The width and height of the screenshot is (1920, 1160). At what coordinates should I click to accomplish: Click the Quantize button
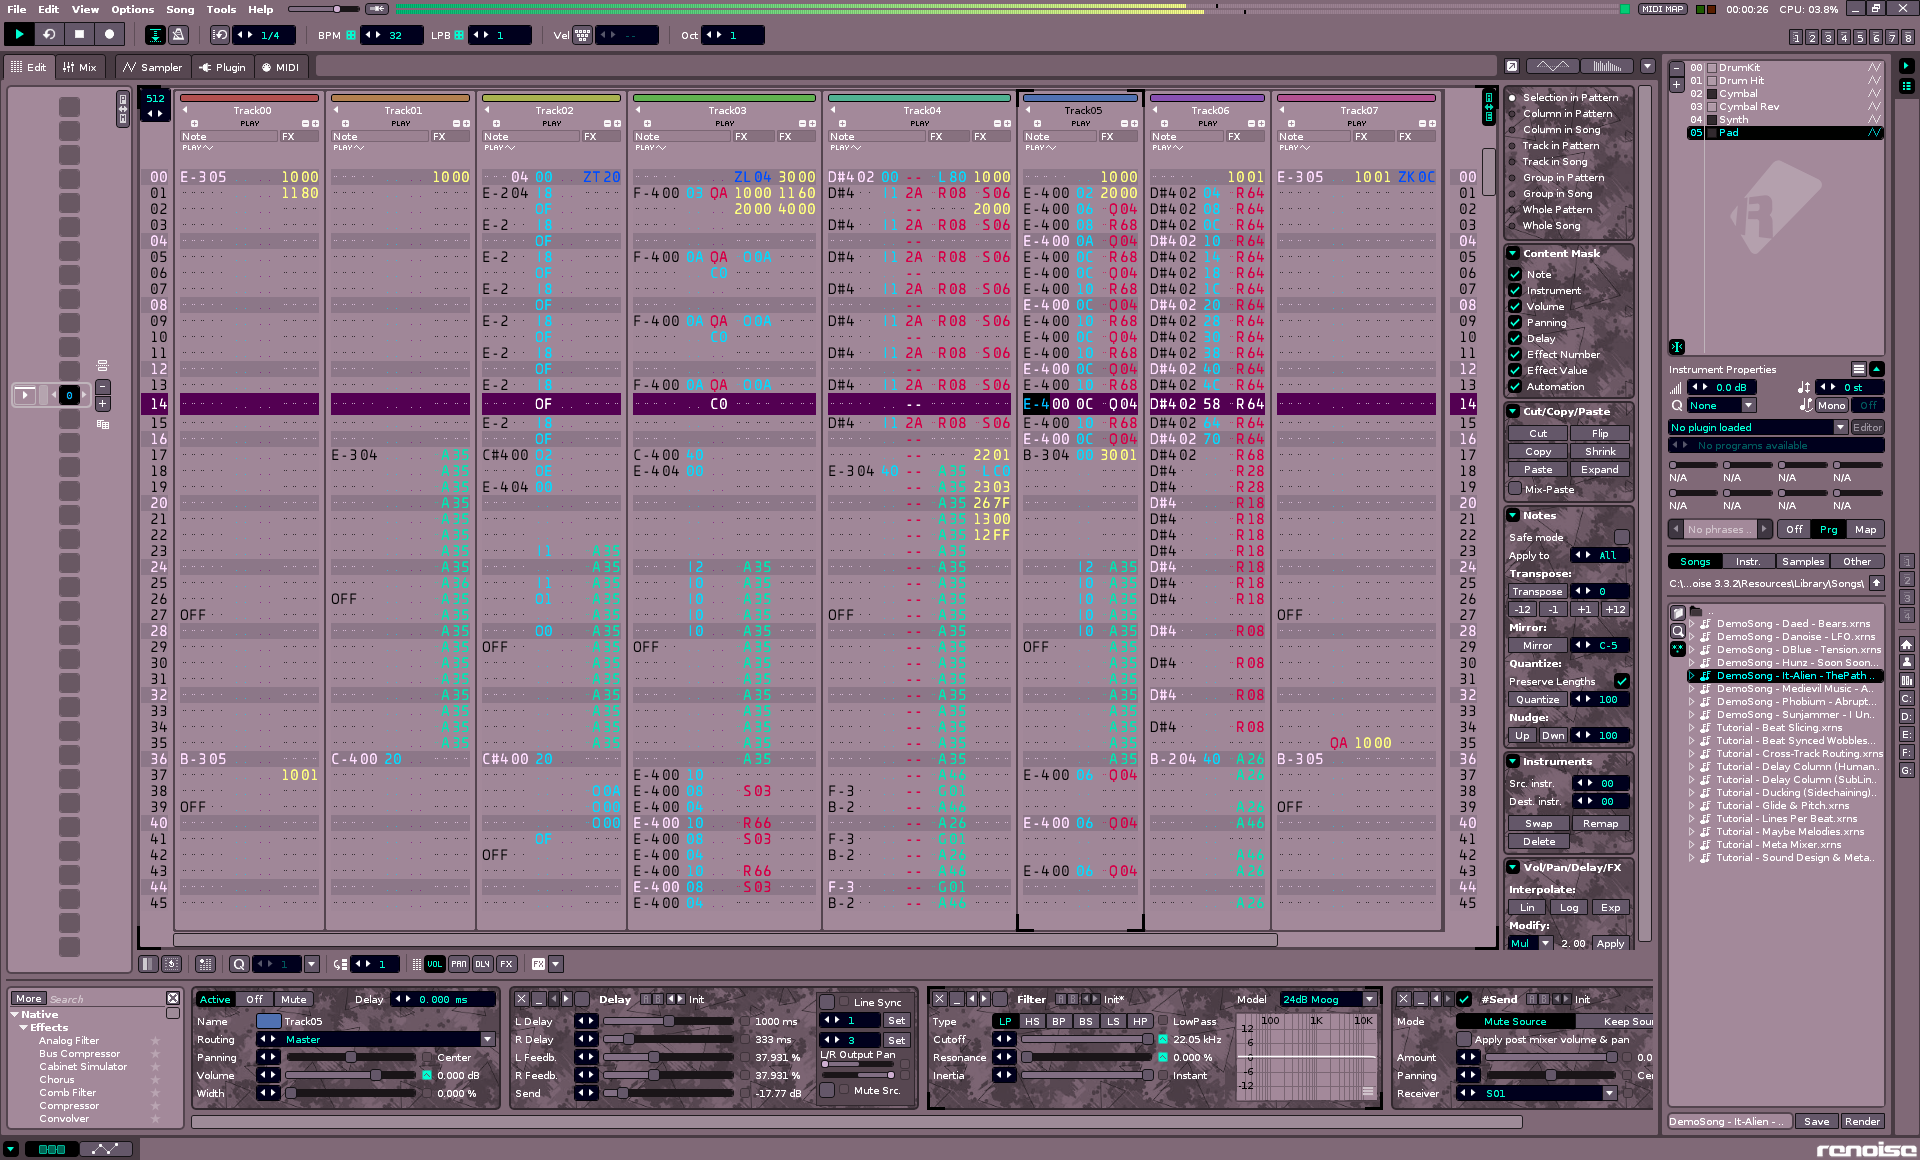click(x=1537, y=699)
